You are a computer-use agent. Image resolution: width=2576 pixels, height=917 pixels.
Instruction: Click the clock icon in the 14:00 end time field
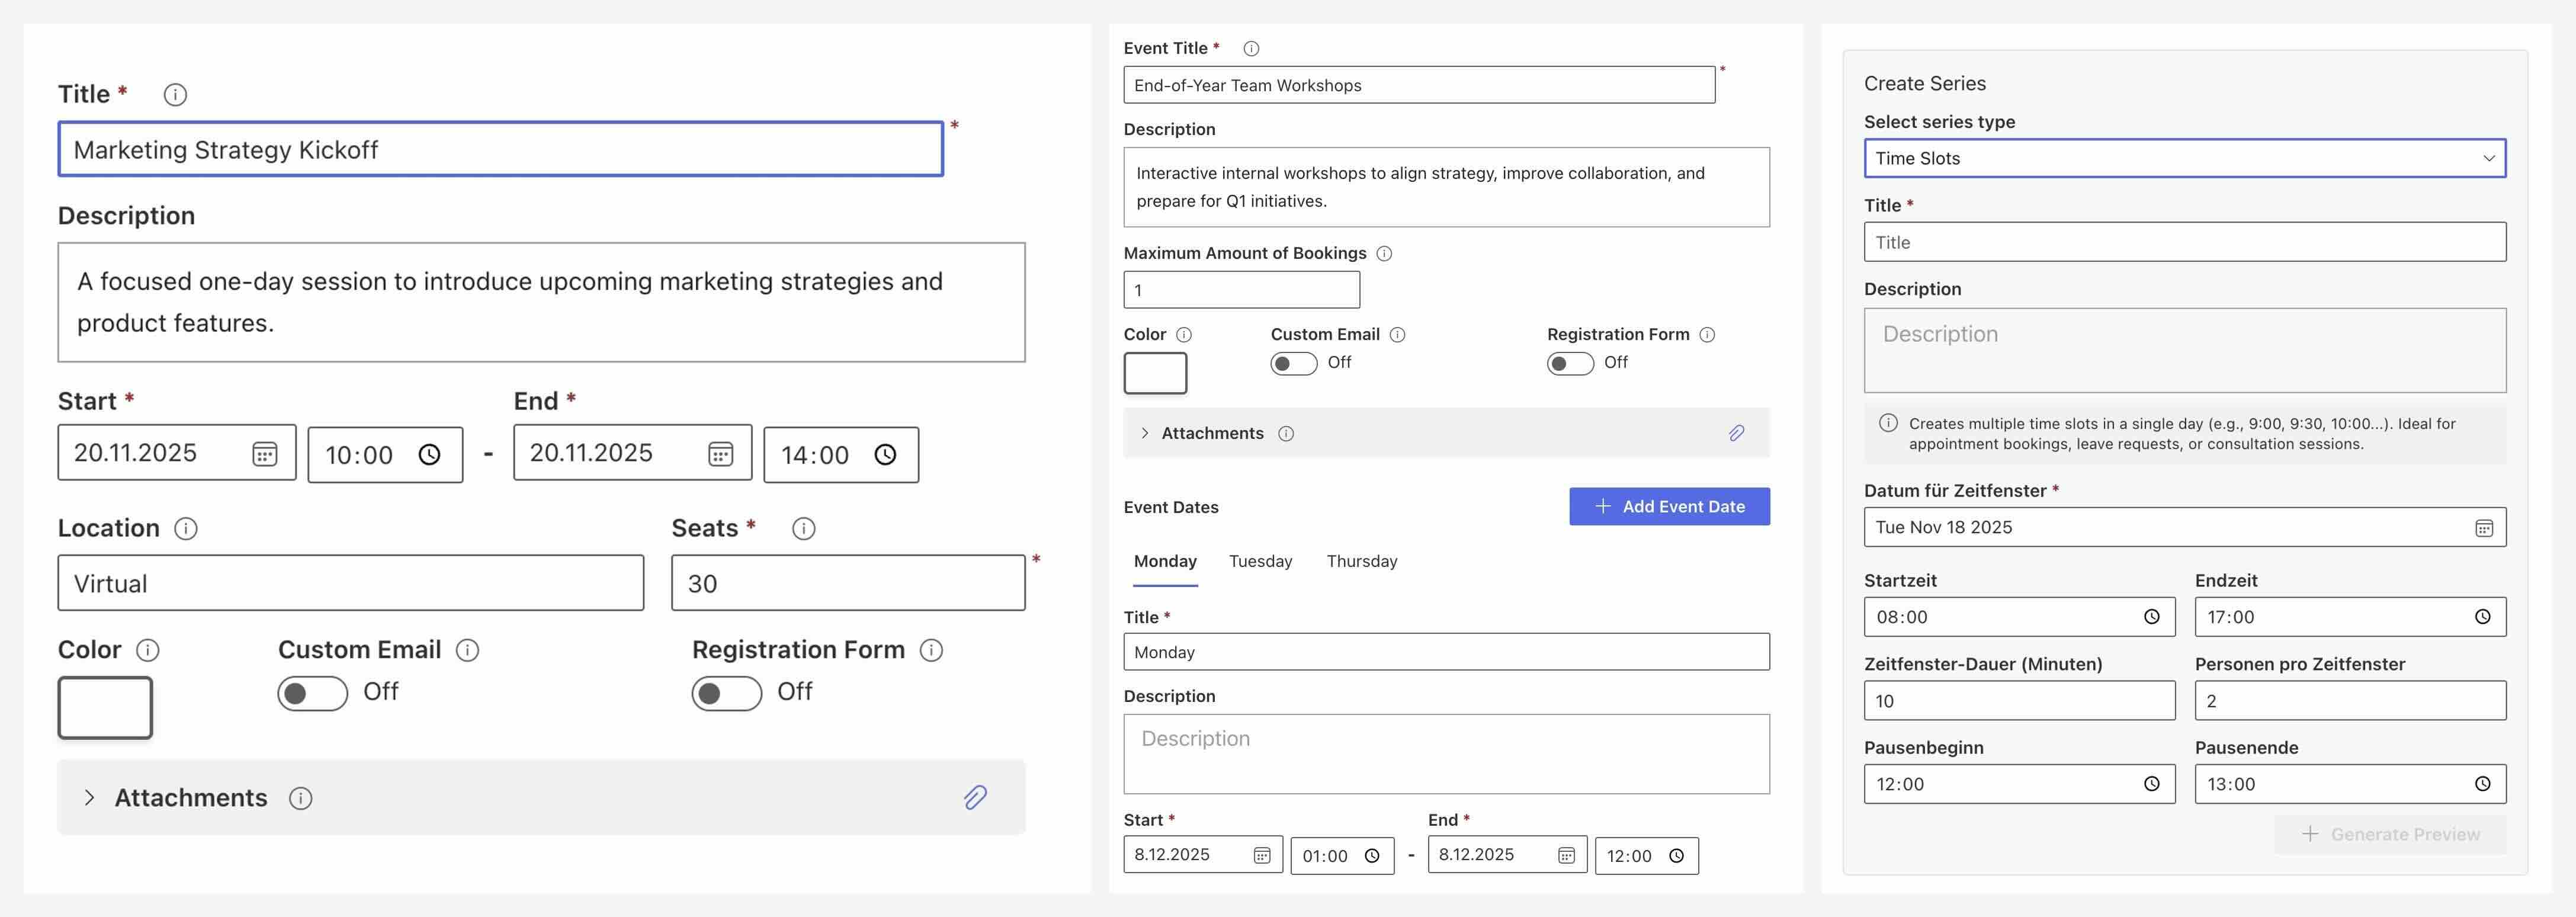click(885, 455)
